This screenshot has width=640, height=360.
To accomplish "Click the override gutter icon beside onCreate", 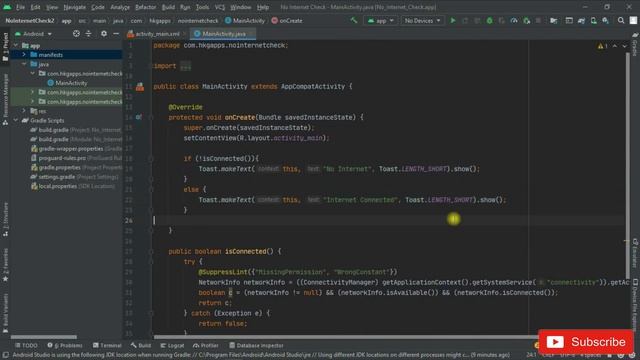I will pos(139,117).
